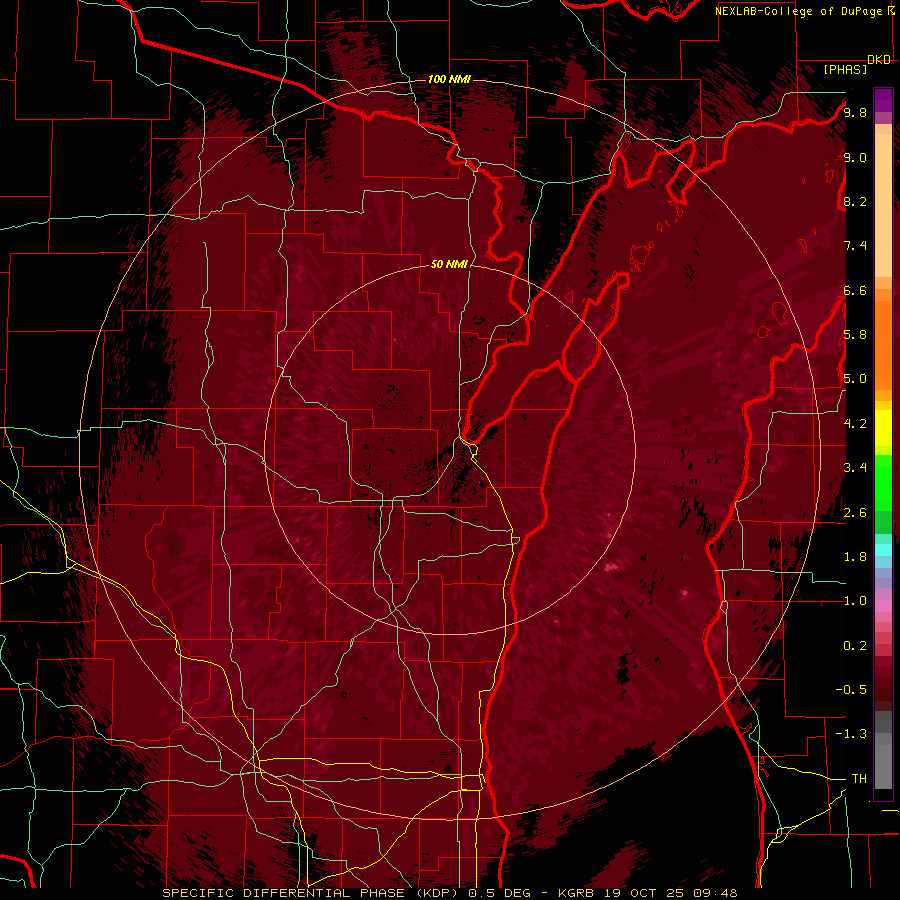The image size is (900, 900).
Task: Pick the cyan band on the color bar
Action: pos(883,550)
